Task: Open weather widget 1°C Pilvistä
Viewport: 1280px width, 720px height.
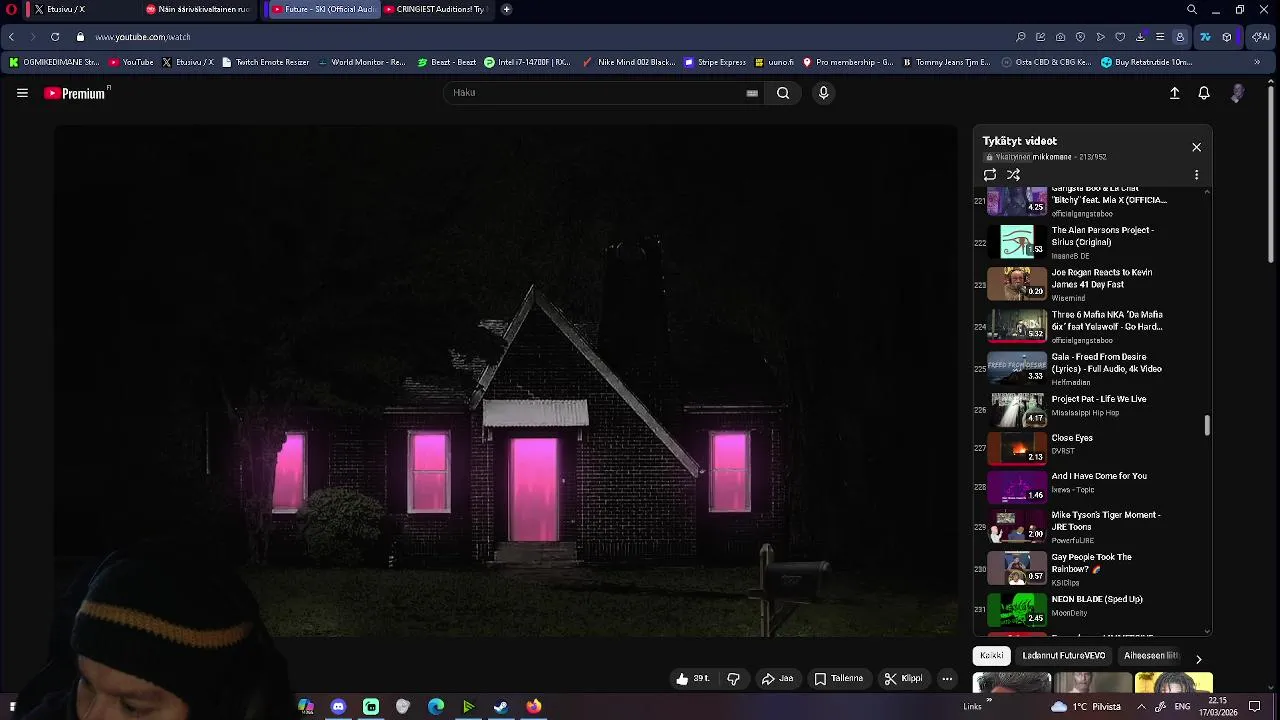Action: click(x=1086, y=707)
